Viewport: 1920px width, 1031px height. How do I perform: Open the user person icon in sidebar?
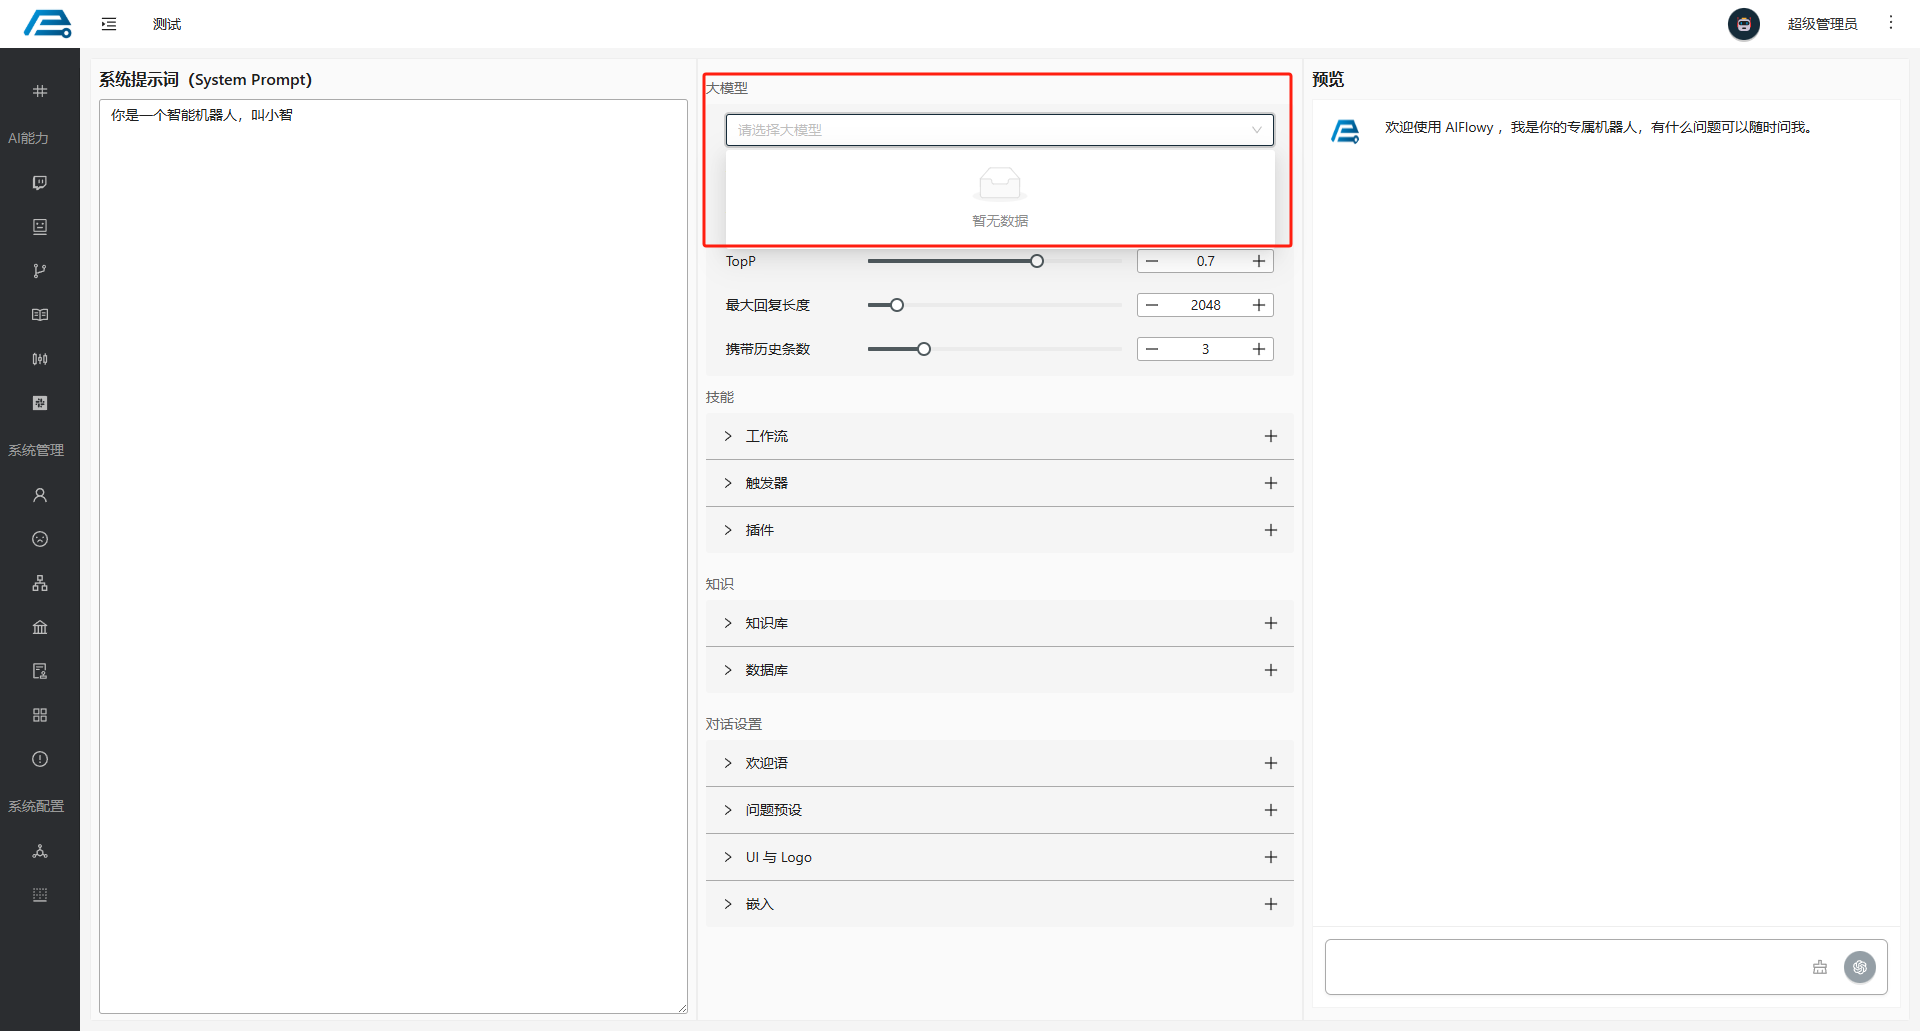coord(40,495)
